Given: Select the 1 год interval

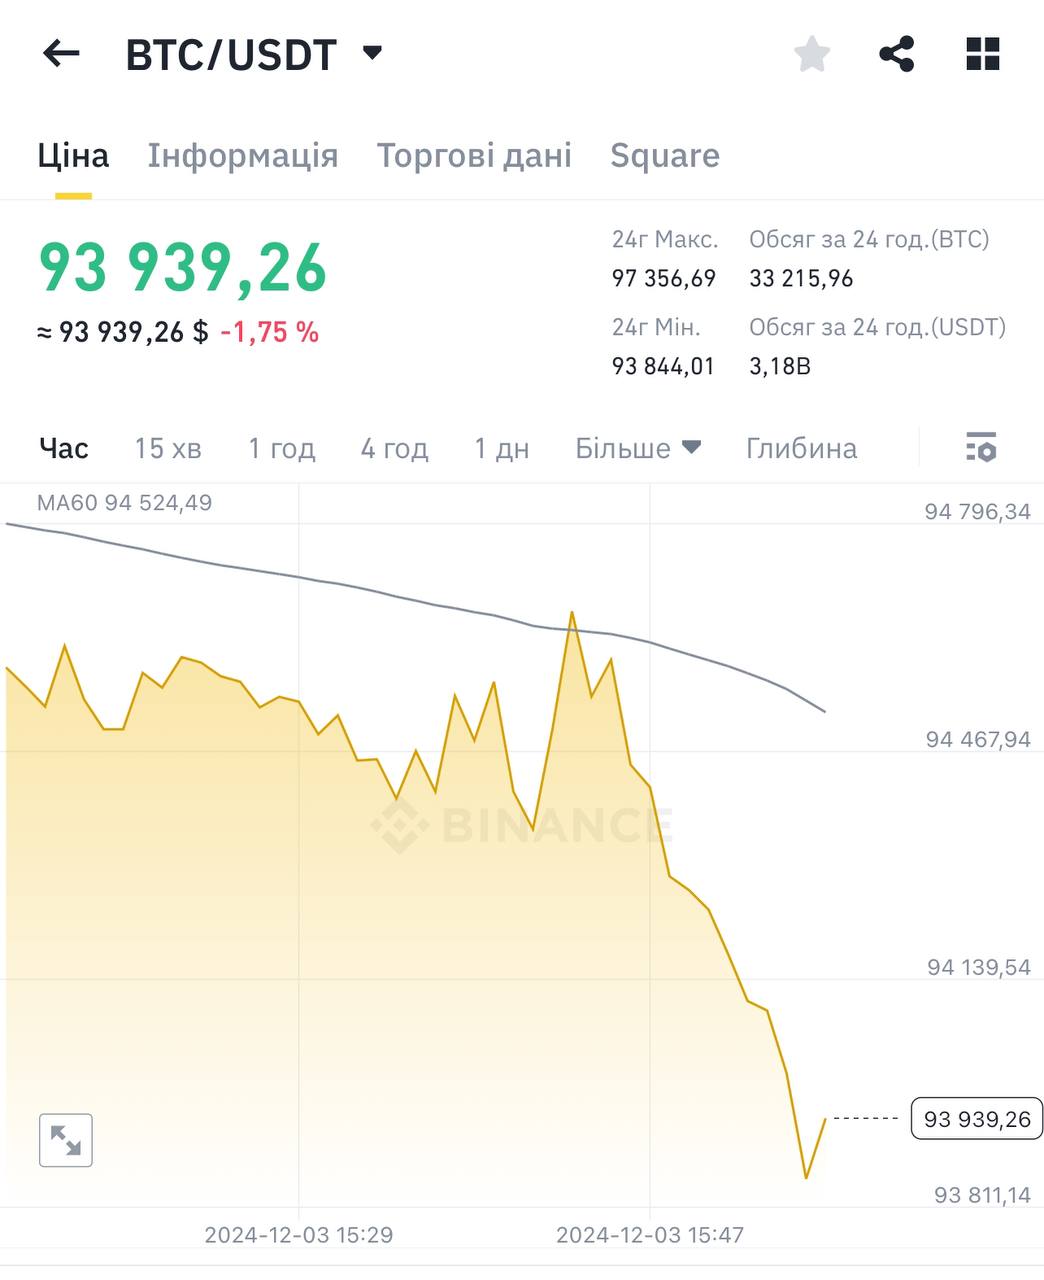Looking at the screenshot, I should pyautogui.click(x=282, y=448).
